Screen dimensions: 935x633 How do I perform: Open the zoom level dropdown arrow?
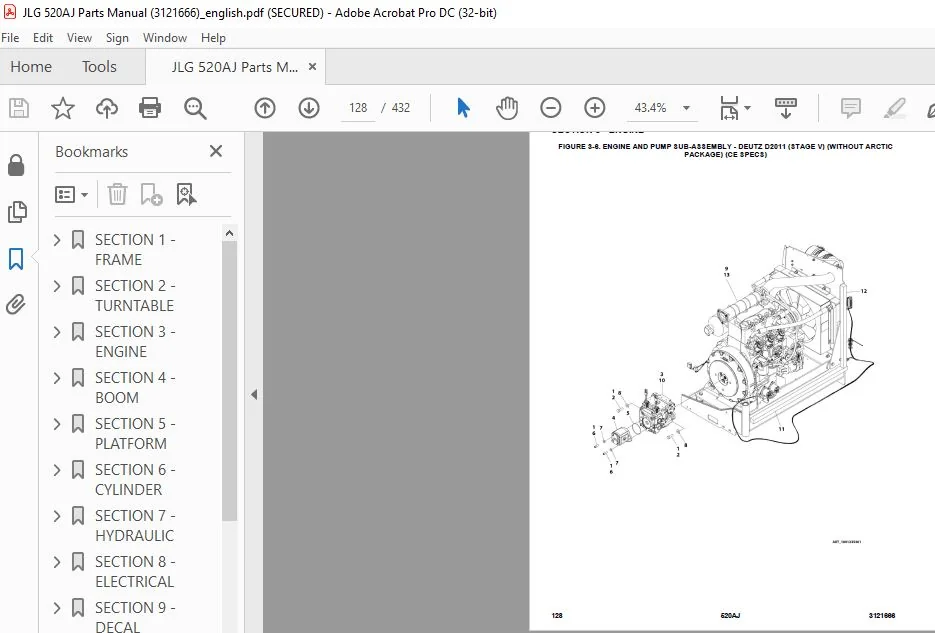(x=686, y=108)
